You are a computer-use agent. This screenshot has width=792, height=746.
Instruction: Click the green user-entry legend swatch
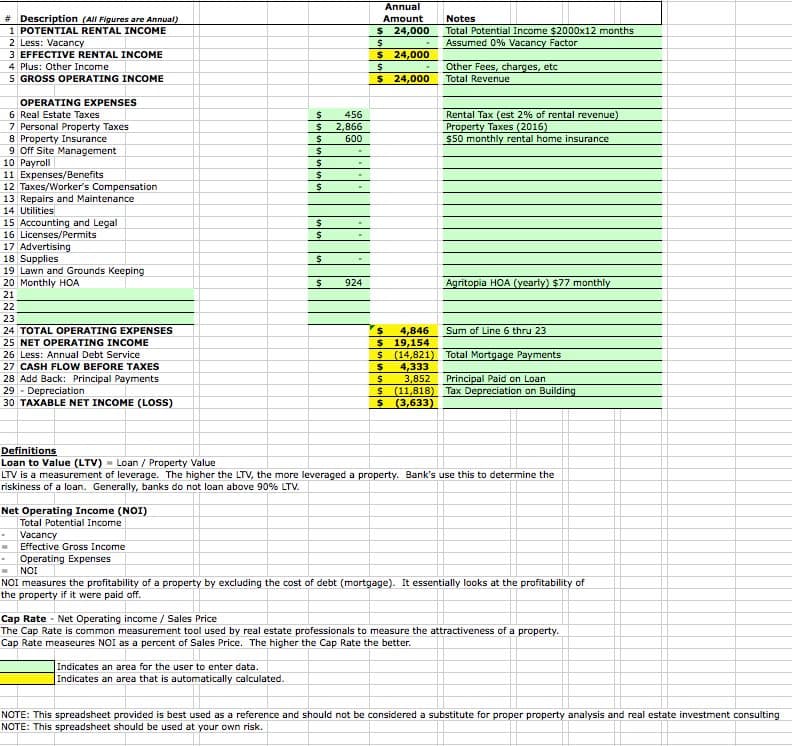coord(27,667)
